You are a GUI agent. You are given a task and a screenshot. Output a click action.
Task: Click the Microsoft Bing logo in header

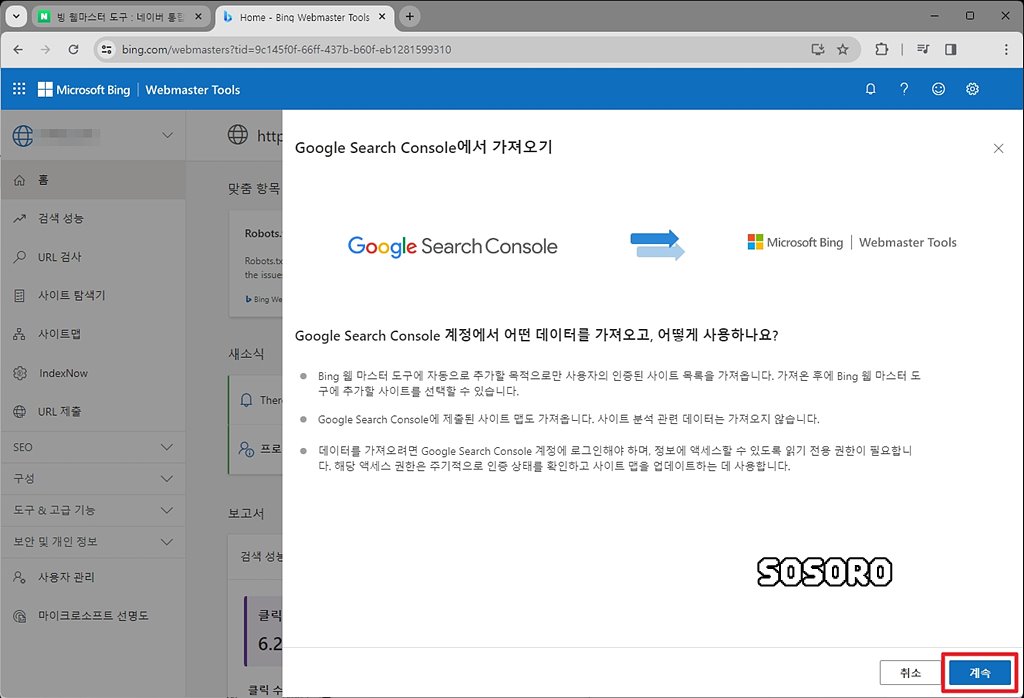(84, 89)
